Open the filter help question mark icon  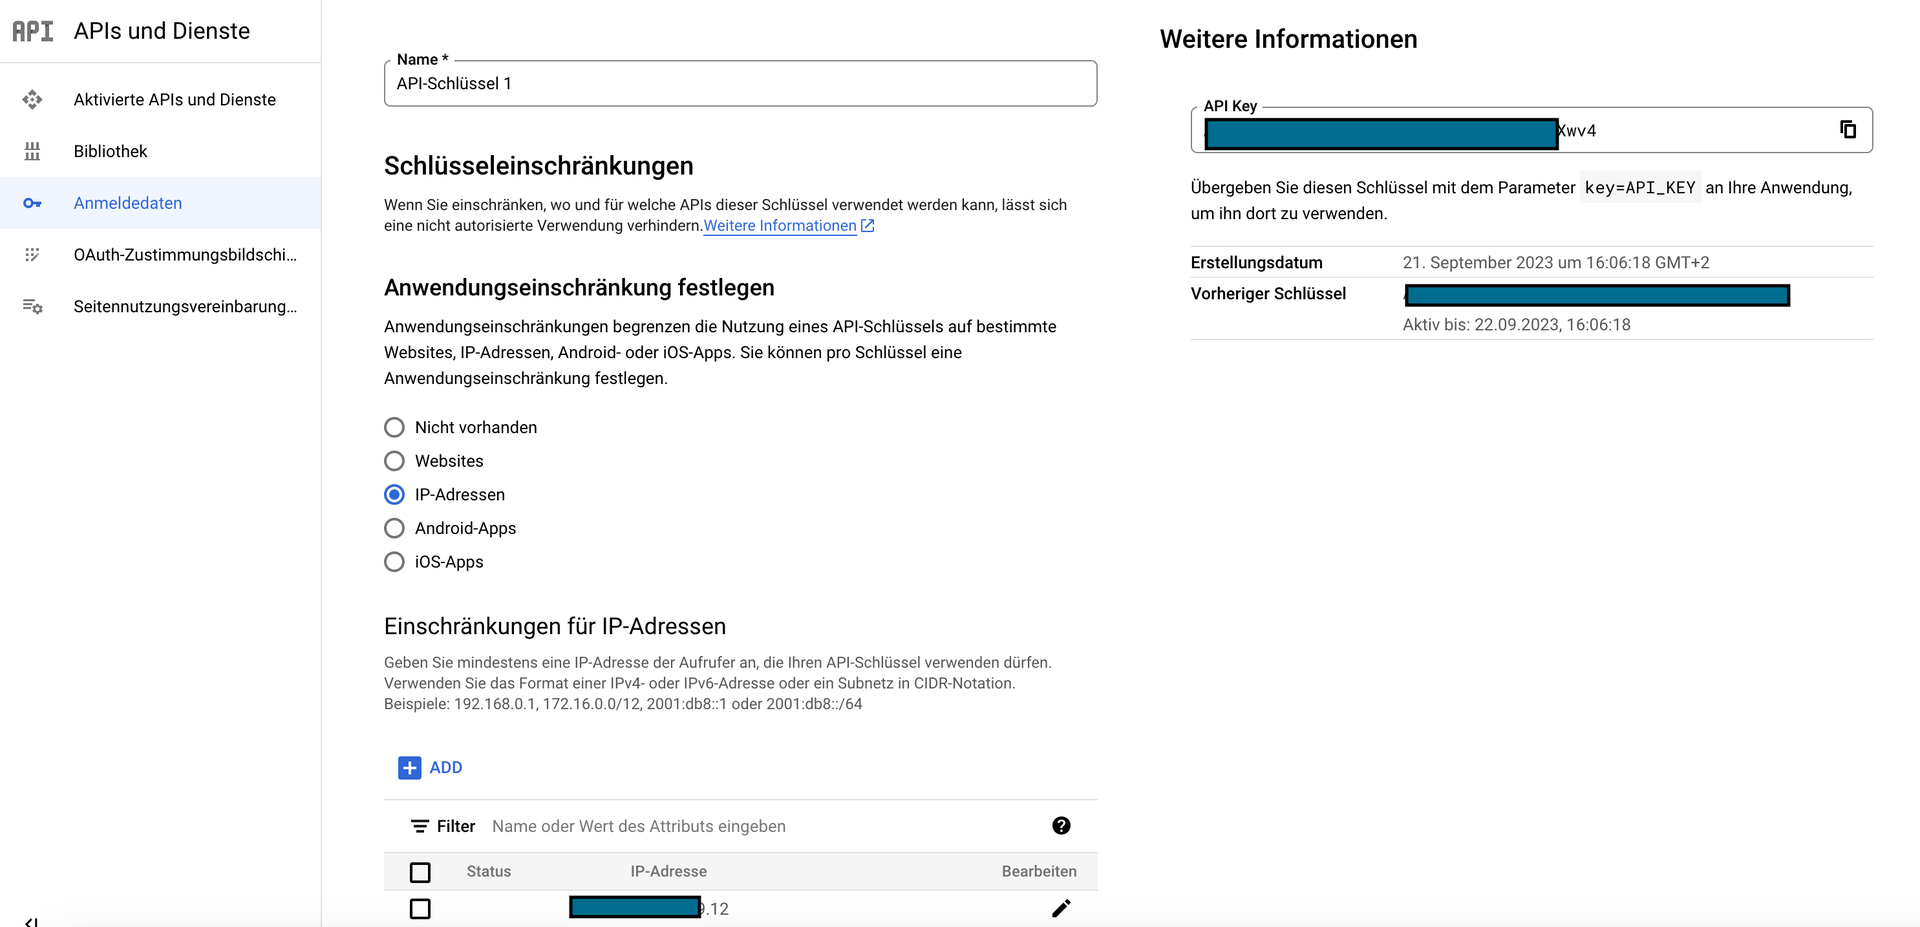pyautogui.click(x=1061, y=826)
